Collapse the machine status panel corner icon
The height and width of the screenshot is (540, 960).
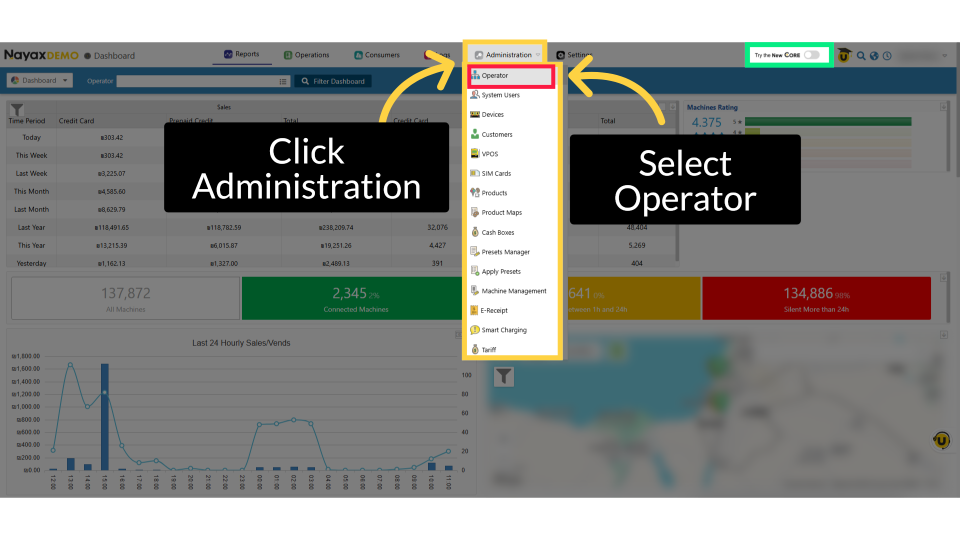click(943, 278)
